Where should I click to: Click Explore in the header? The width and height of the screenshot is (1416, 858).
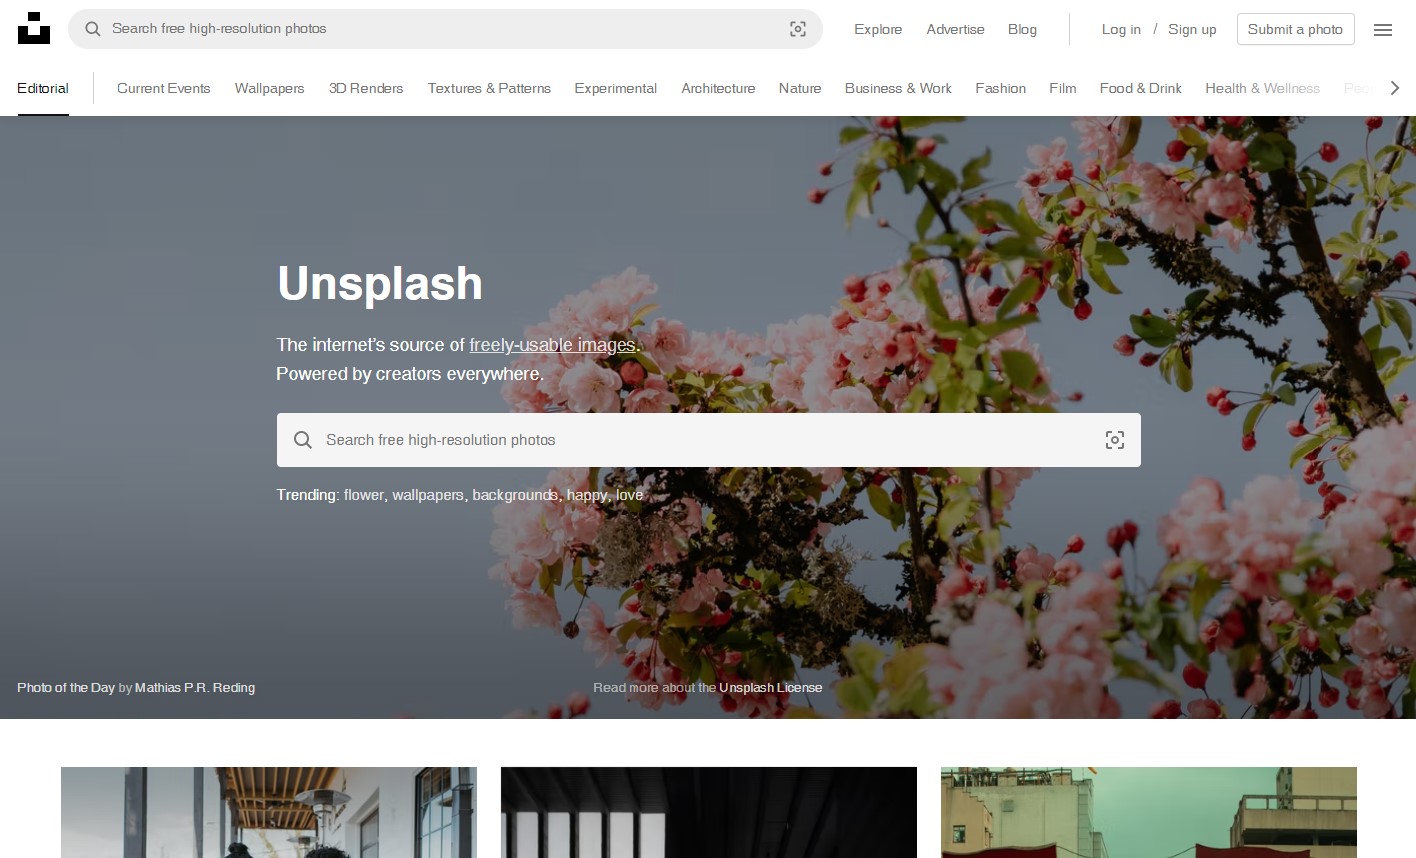click(878, 29)
